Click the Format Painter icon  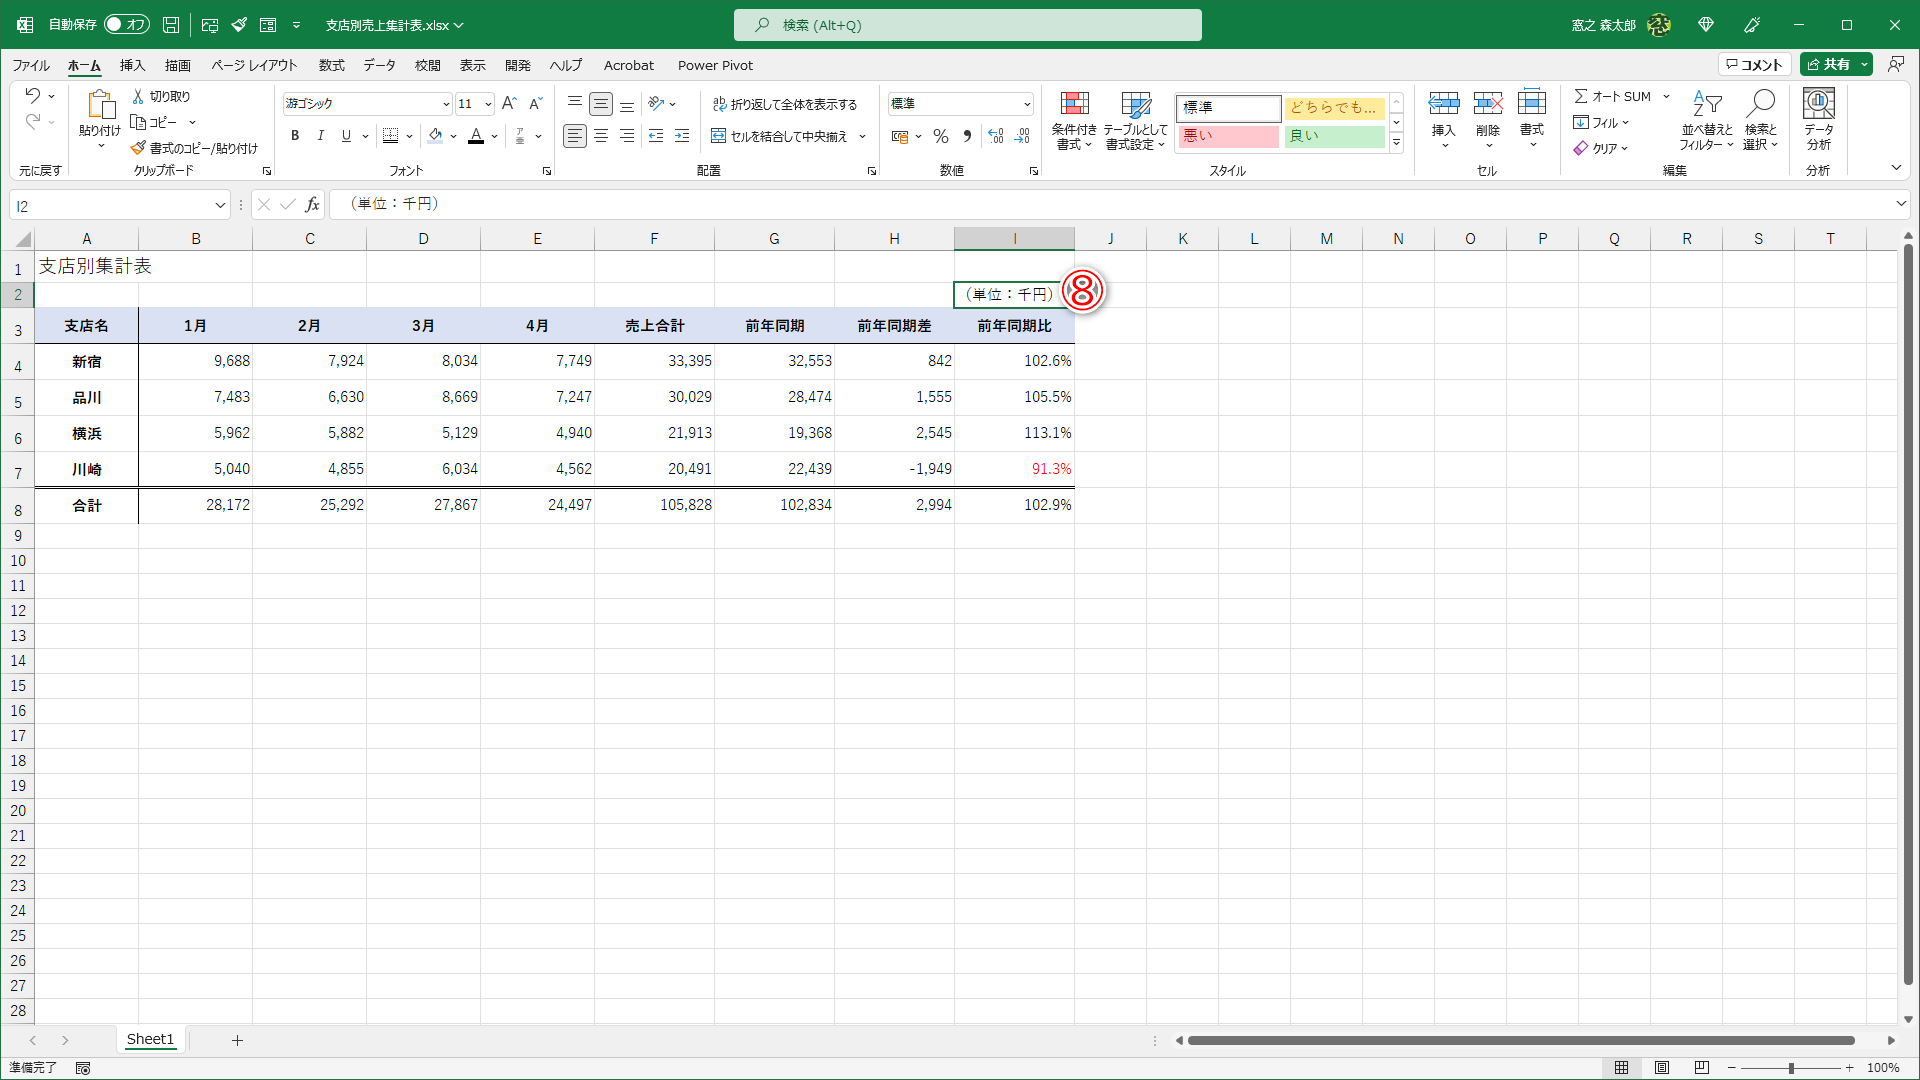click(x=139, y=148)
